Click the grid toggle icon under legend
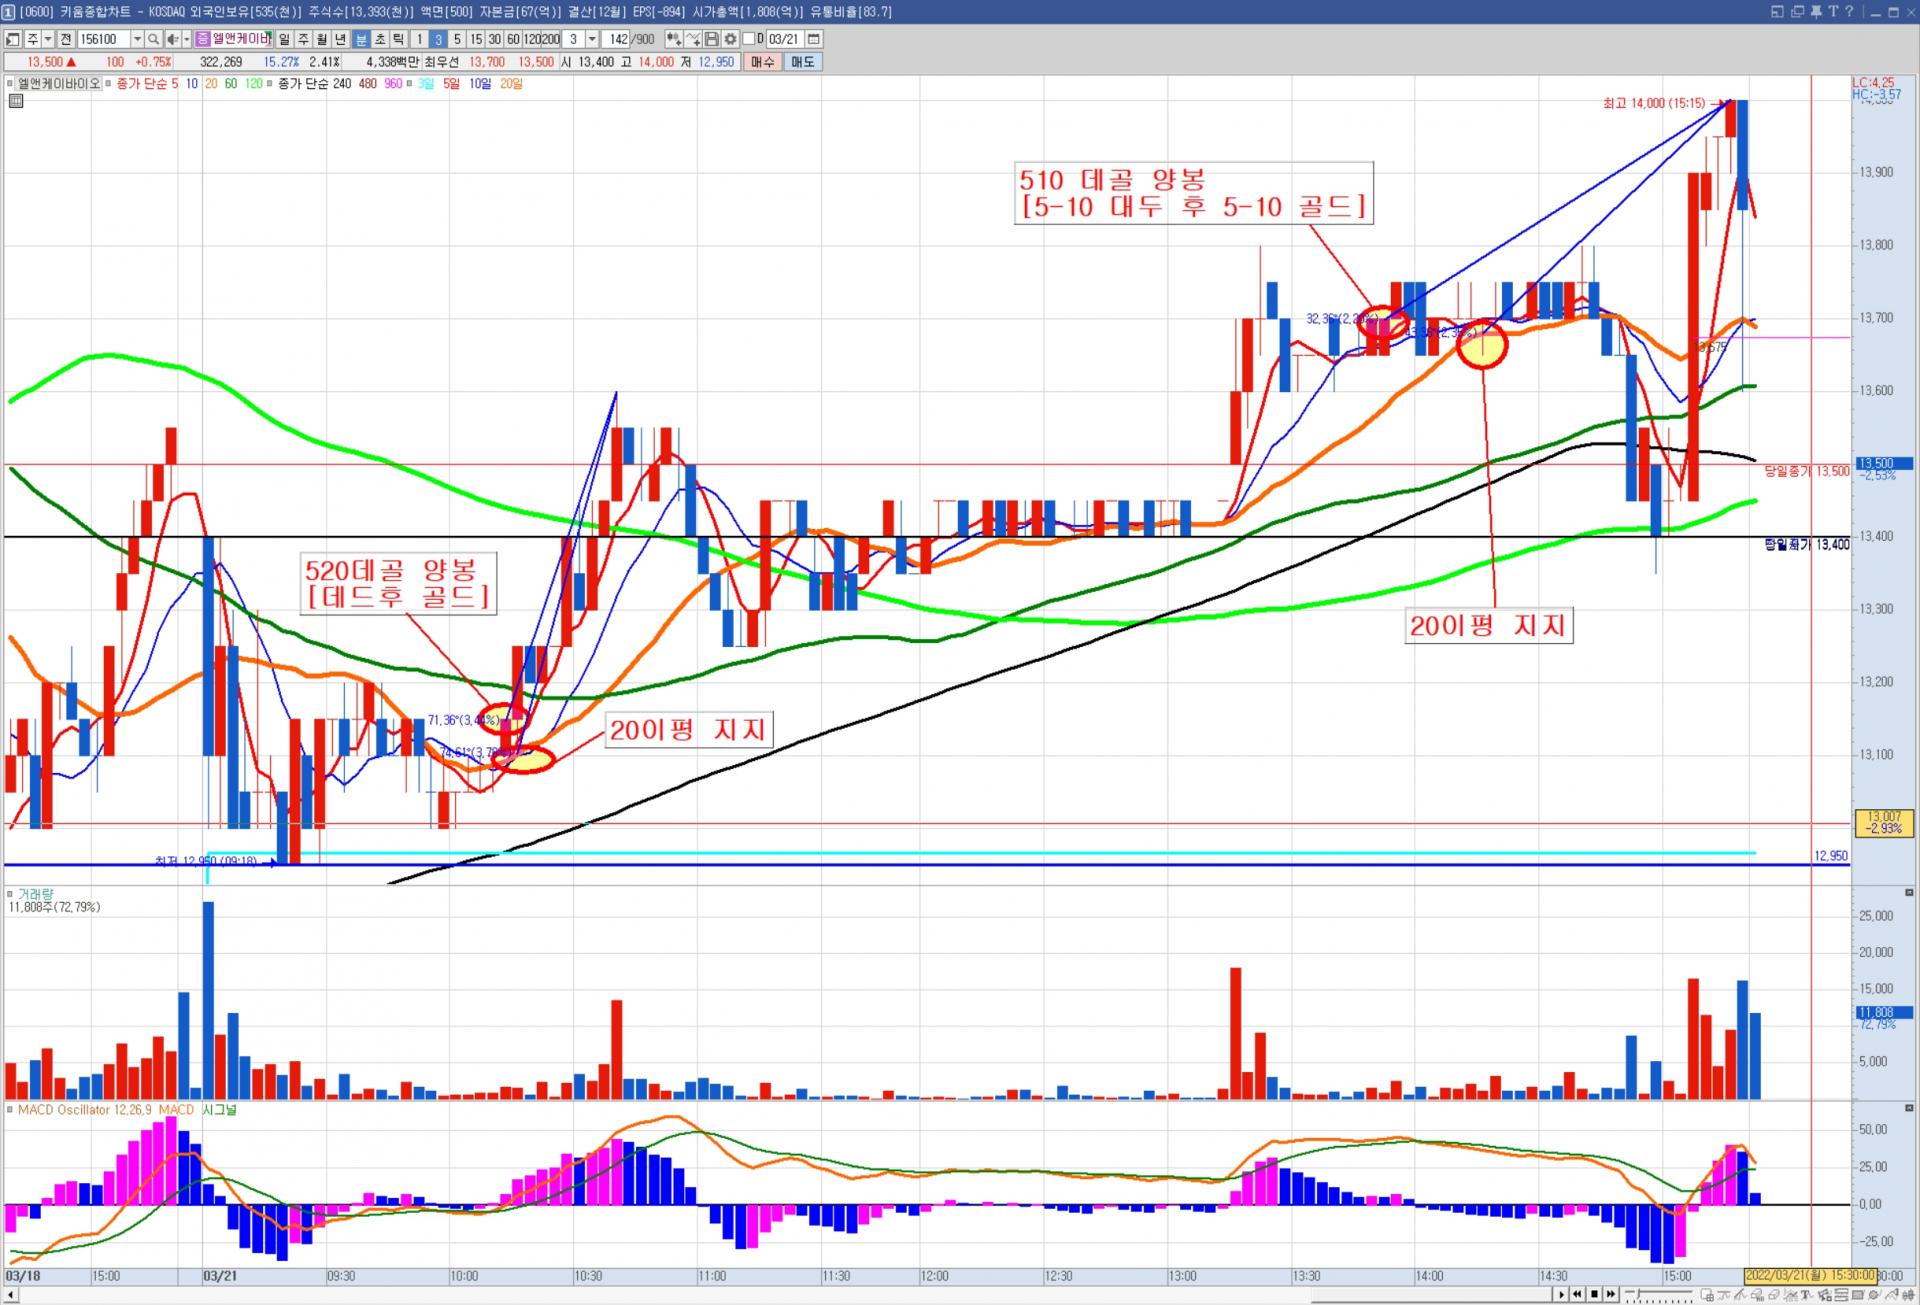This screenshot has height=1305, width=1920. [x=16, y=101]
